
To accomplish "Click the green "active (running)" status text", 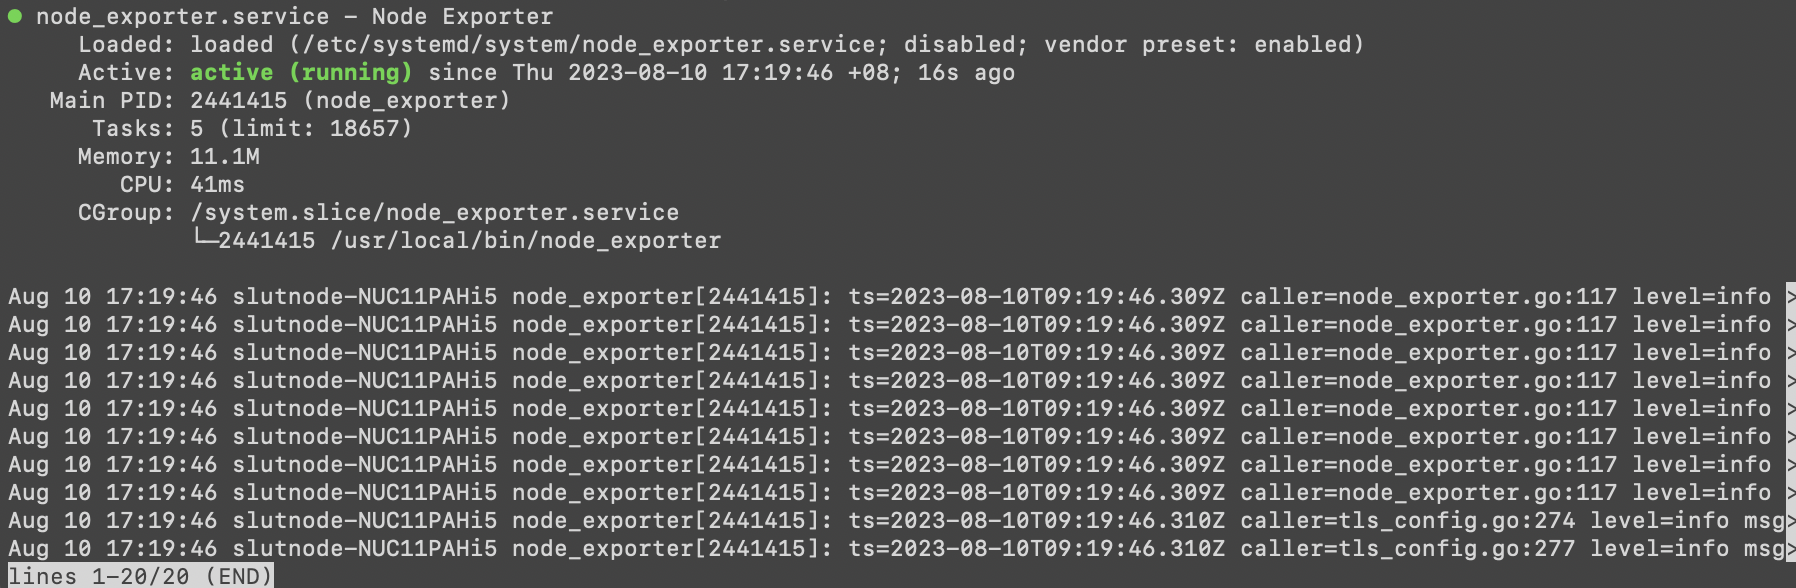I will click(x=301, y=72).
